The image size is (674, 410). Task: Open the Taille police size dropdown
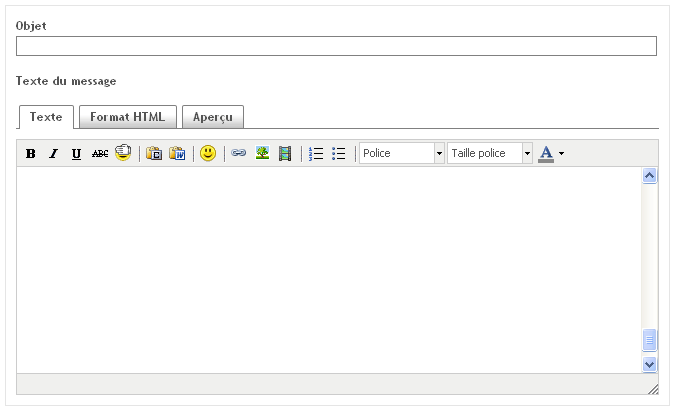527,154
